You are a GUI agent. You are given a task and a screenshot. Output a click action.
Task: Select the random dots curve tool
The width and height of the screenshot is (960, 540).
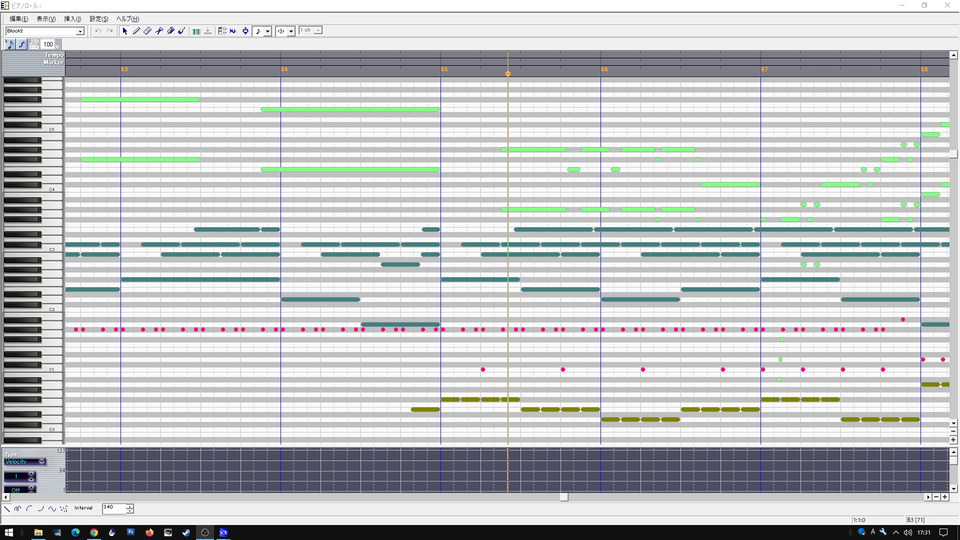(x=64, y=509)
